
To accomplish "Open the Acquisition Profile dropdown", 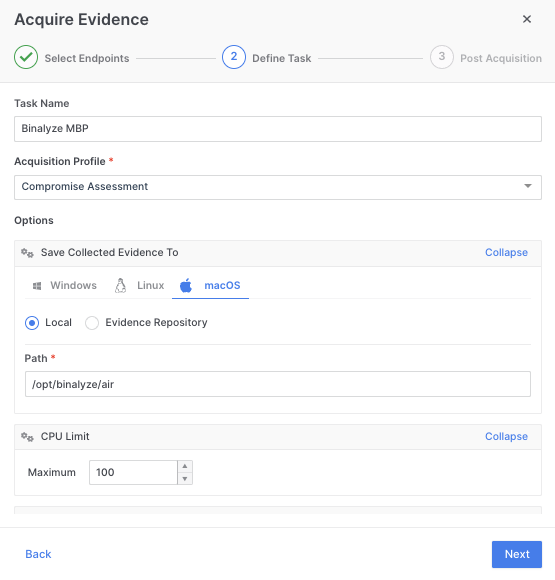I will [278, 187].
